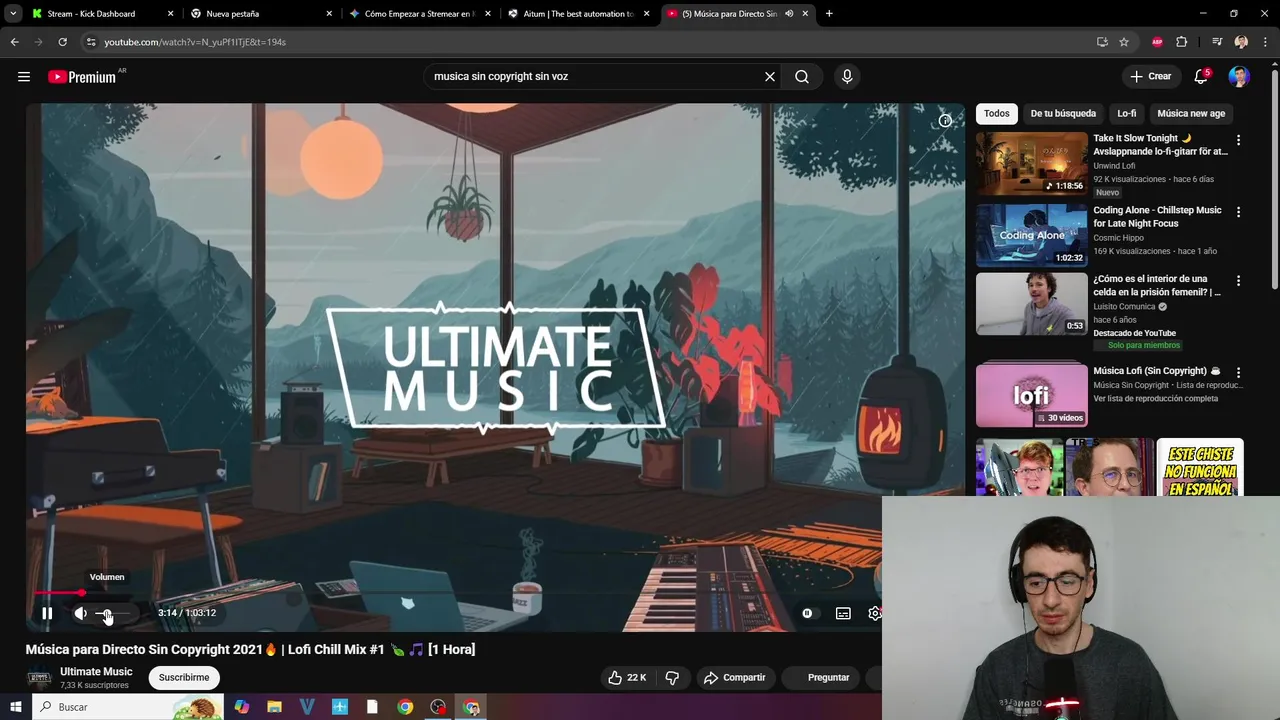Screen dimensions: 1280x720
Task: Dislike the video
Action: tap(672, 677)
